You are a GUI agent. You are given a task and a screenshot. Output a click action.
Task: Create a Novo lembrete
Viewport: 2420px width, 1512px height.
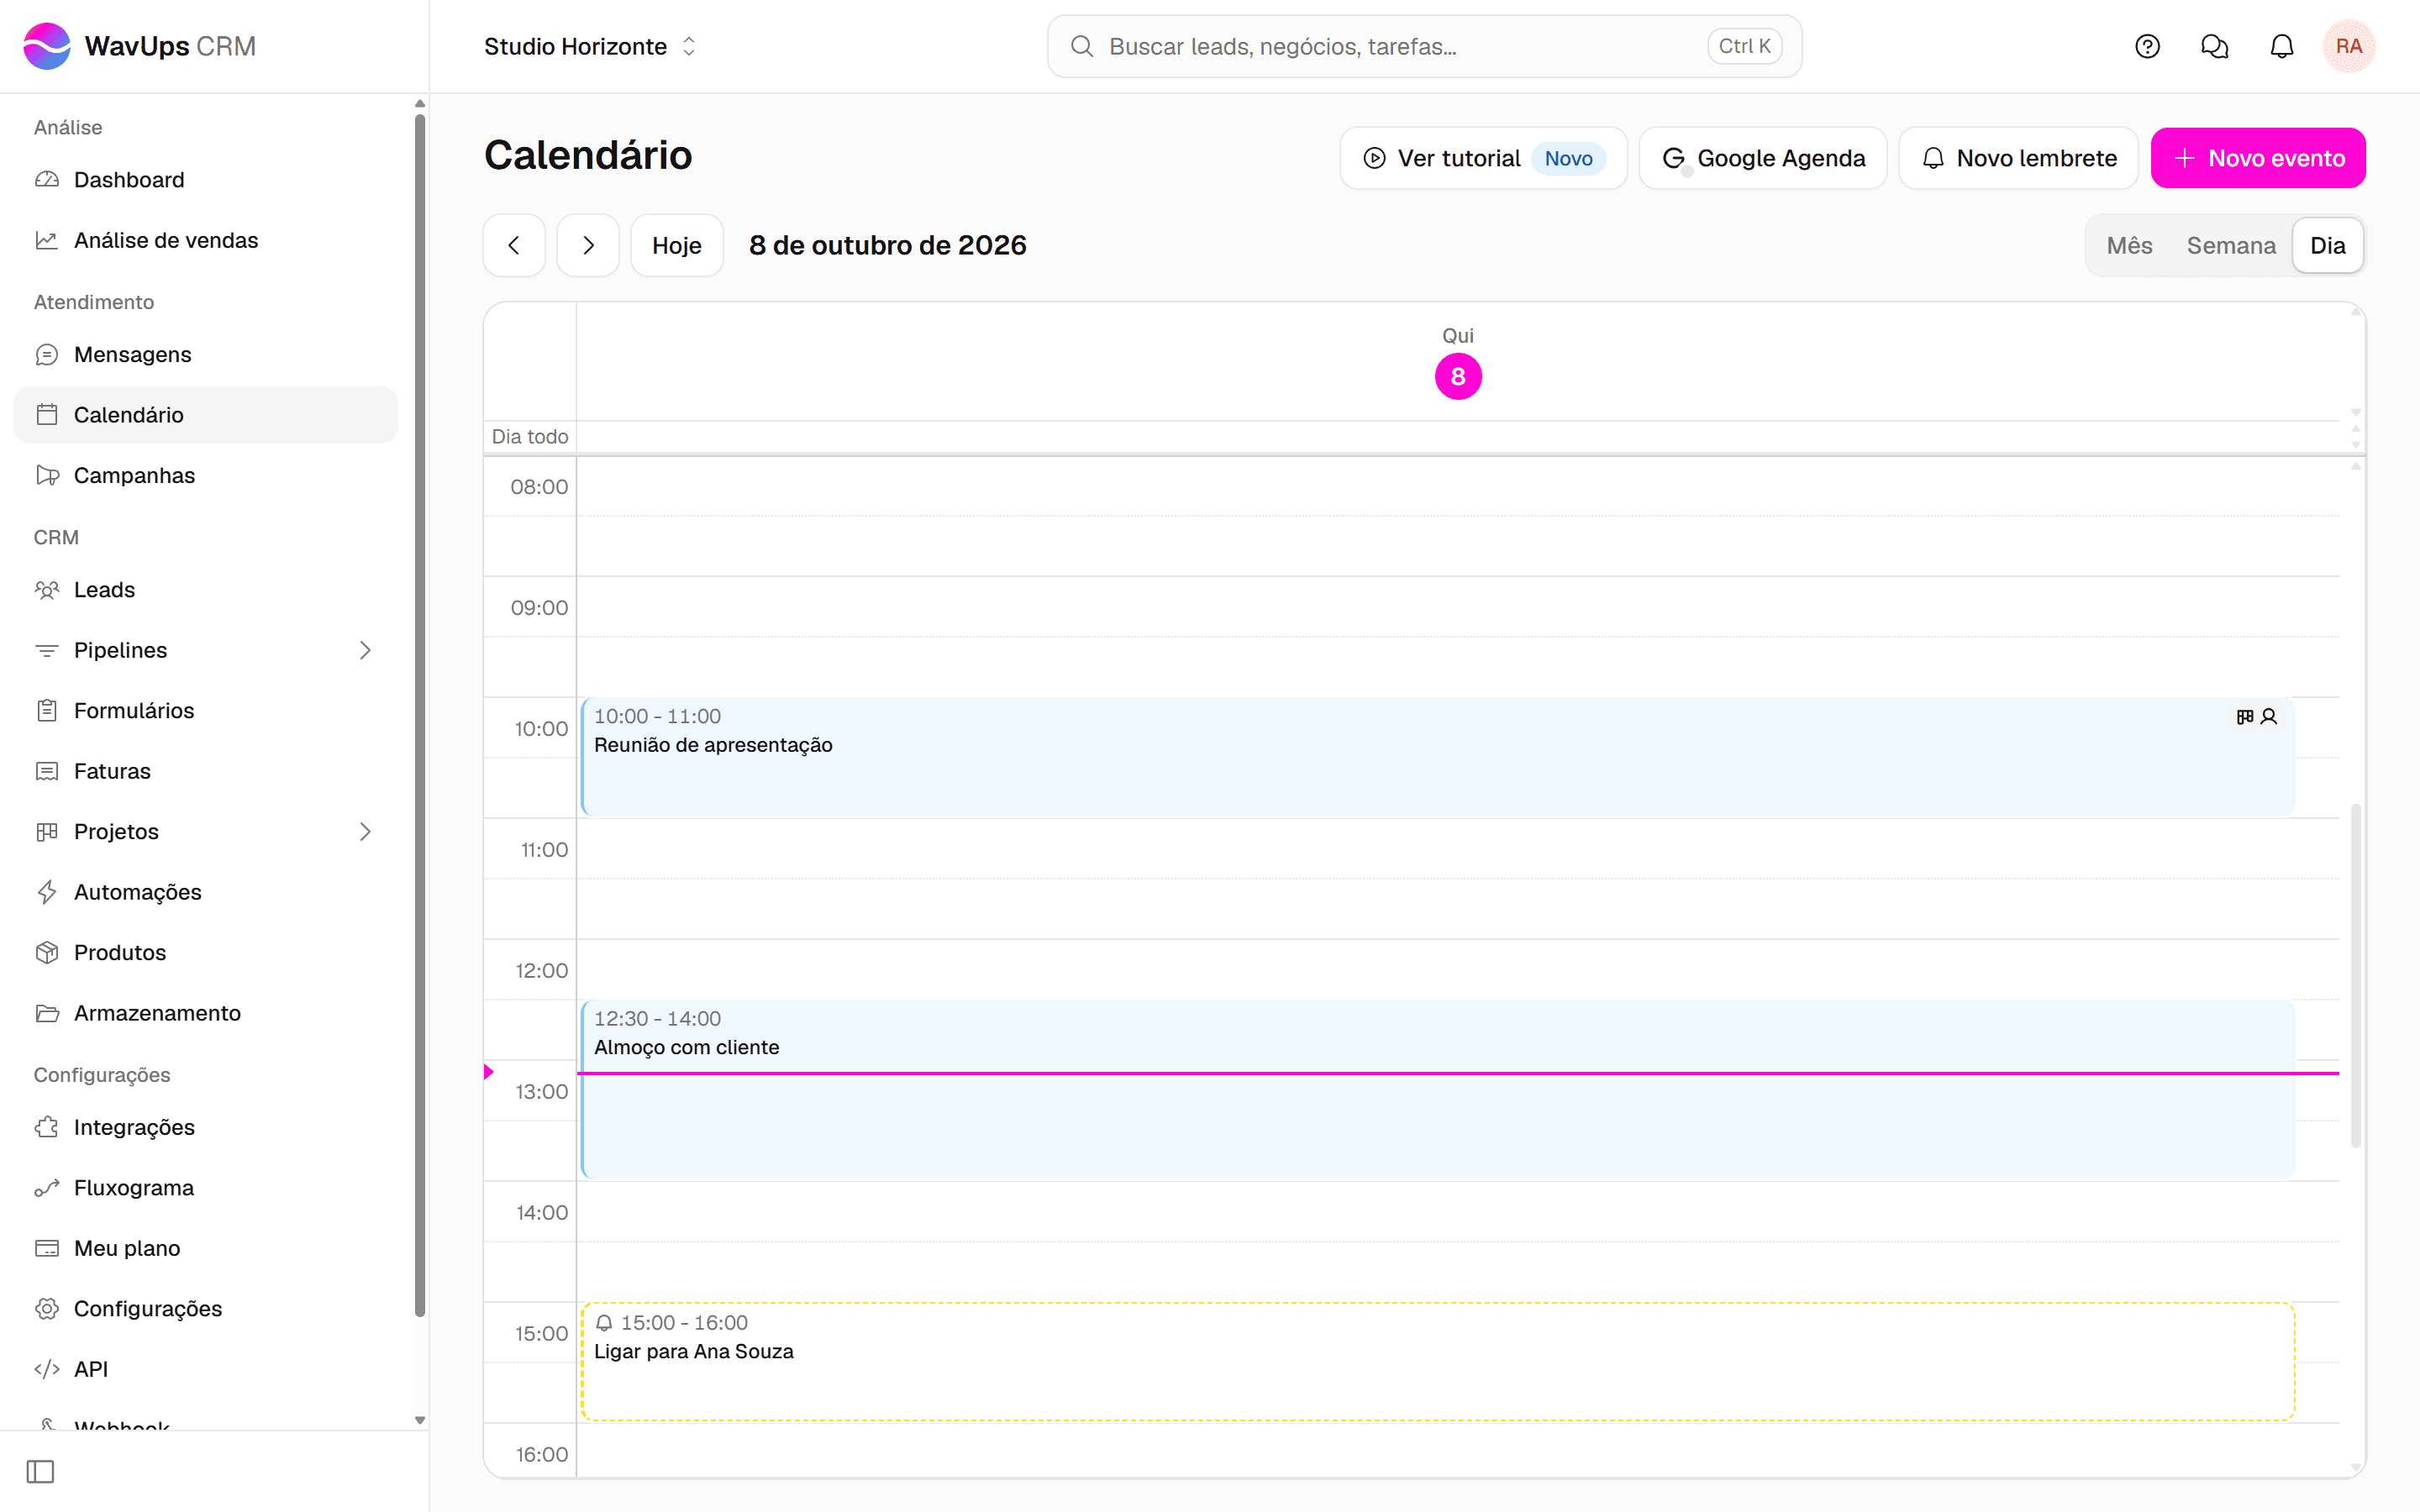point(2018,158)
